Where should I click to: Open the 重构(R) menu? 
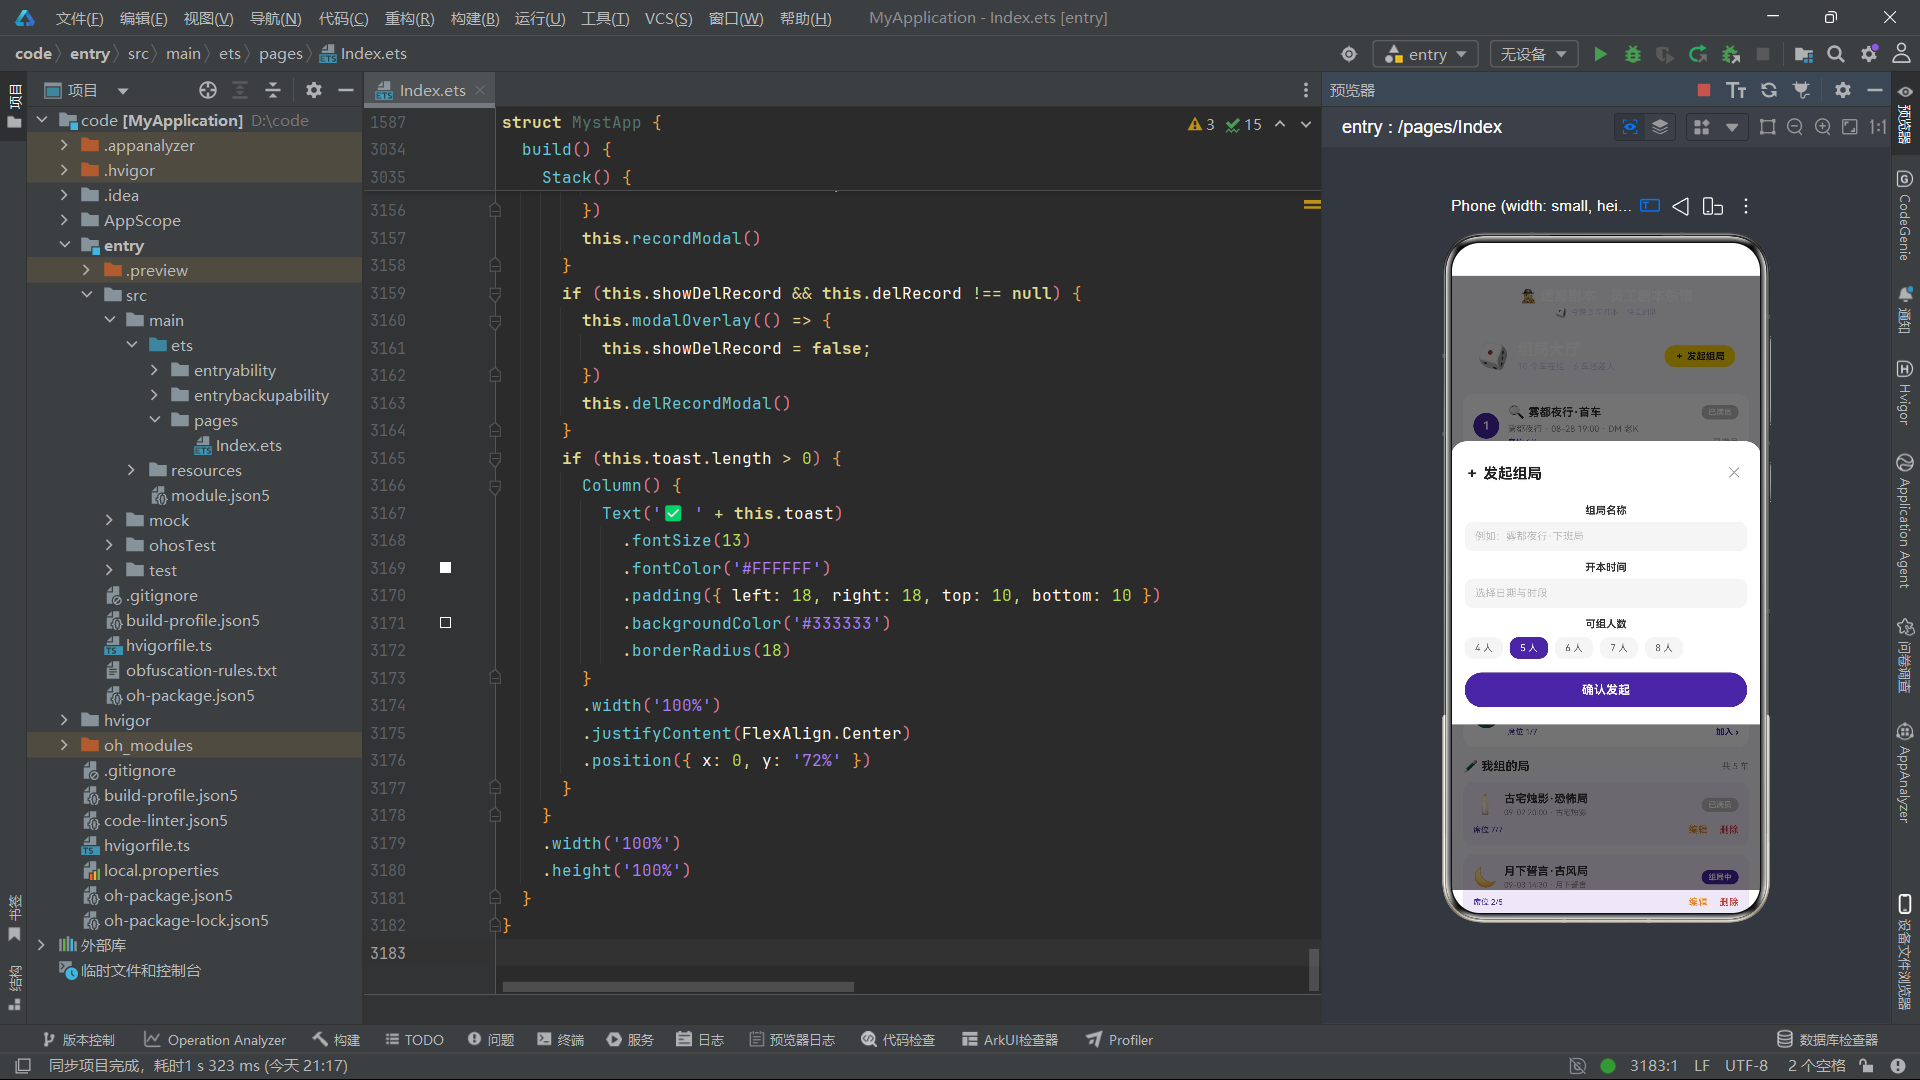(x=409, y=18)
